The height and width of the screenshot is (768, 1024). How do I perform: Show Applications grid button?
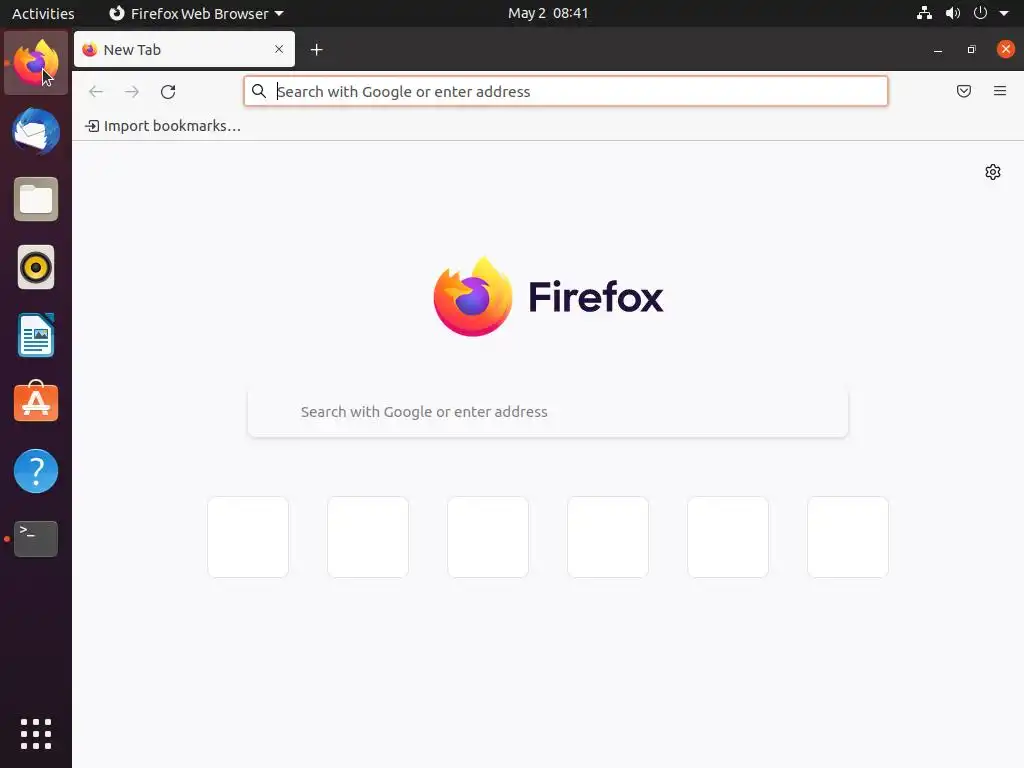point(36,734)
